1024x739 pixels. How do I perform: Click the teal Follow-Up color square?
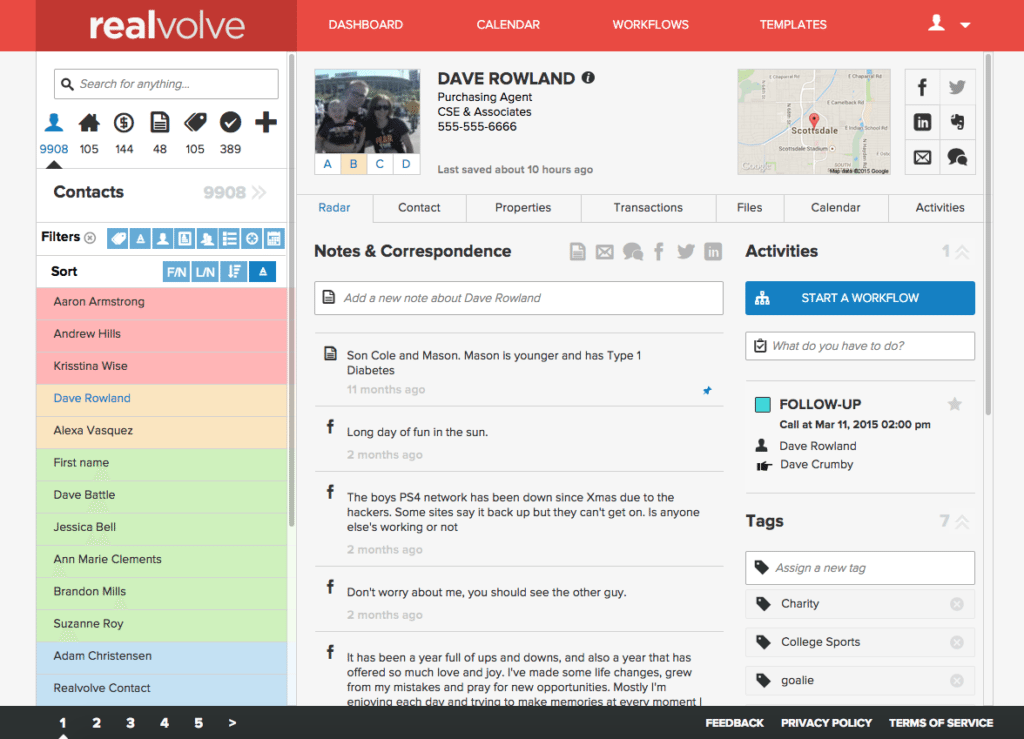click(x=762, y=405)
